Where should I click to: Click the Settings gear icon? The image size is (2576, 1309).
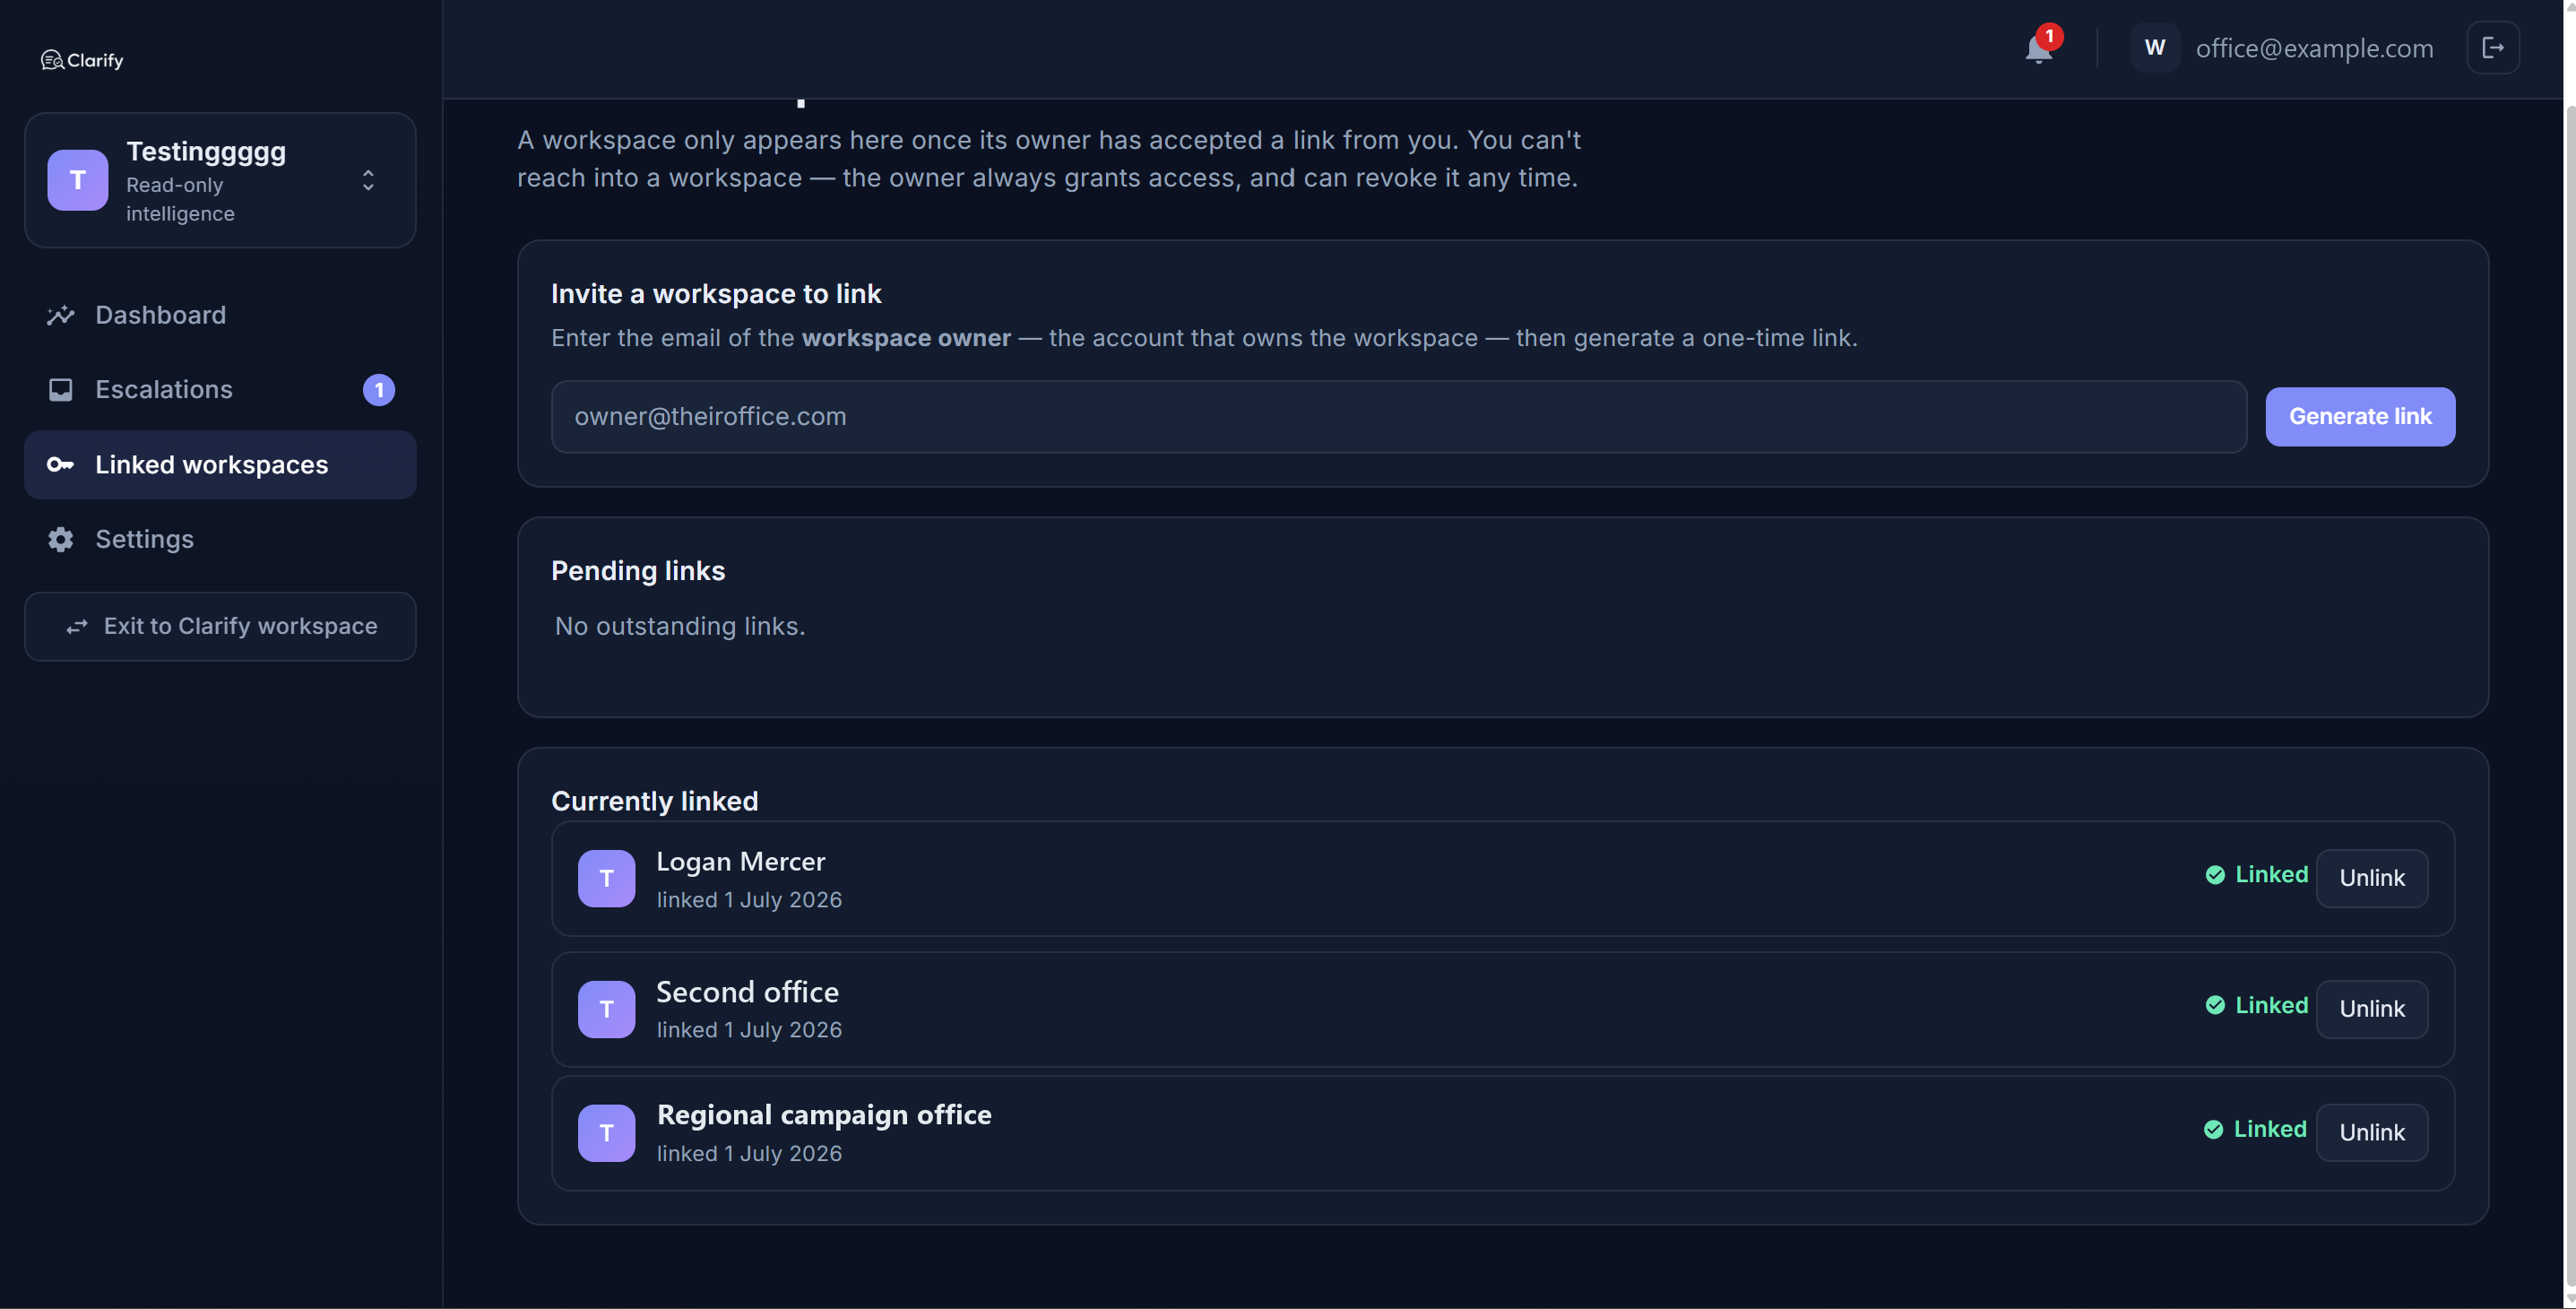(61, 539)
